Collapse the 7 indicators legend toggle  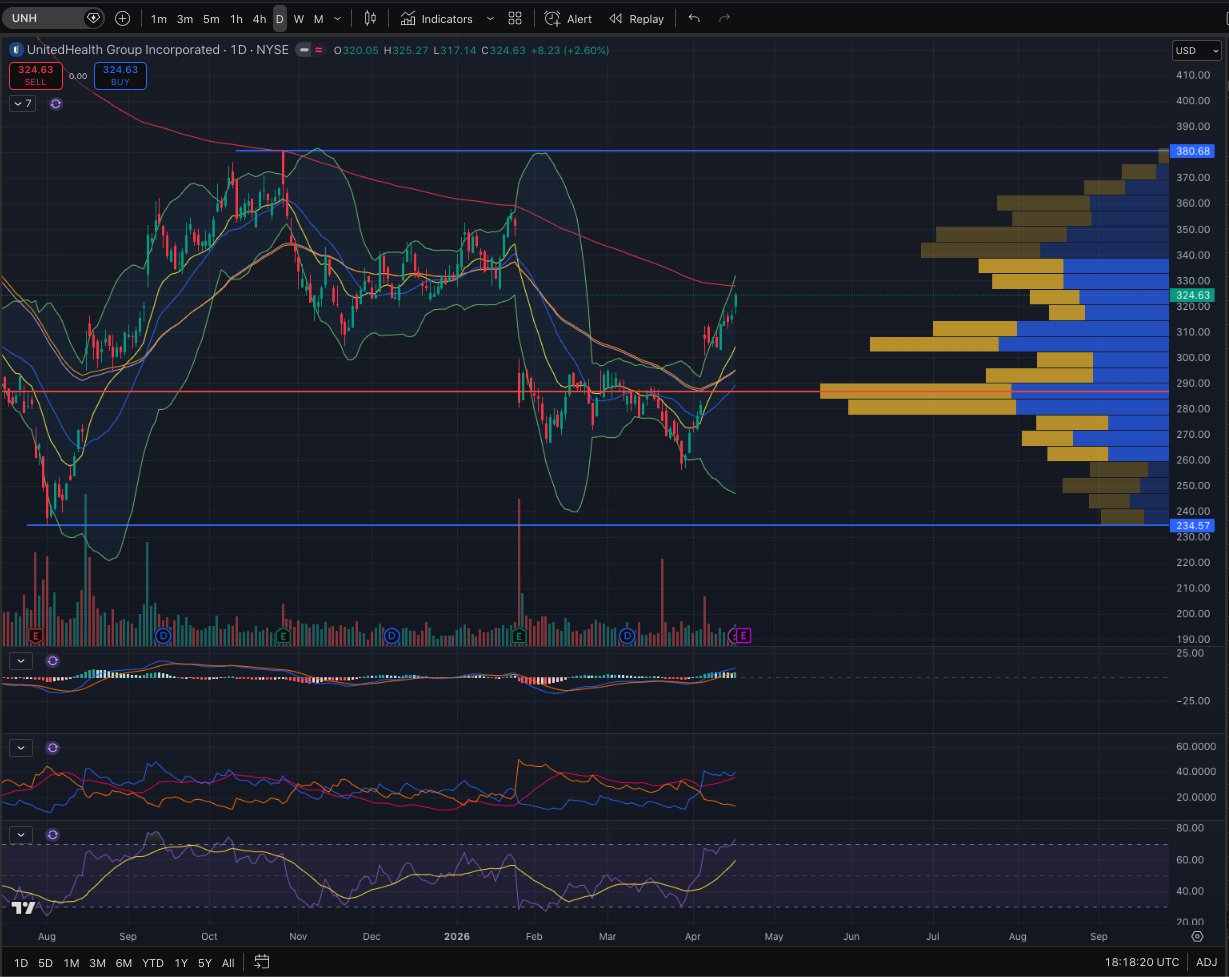pos(23,103)
